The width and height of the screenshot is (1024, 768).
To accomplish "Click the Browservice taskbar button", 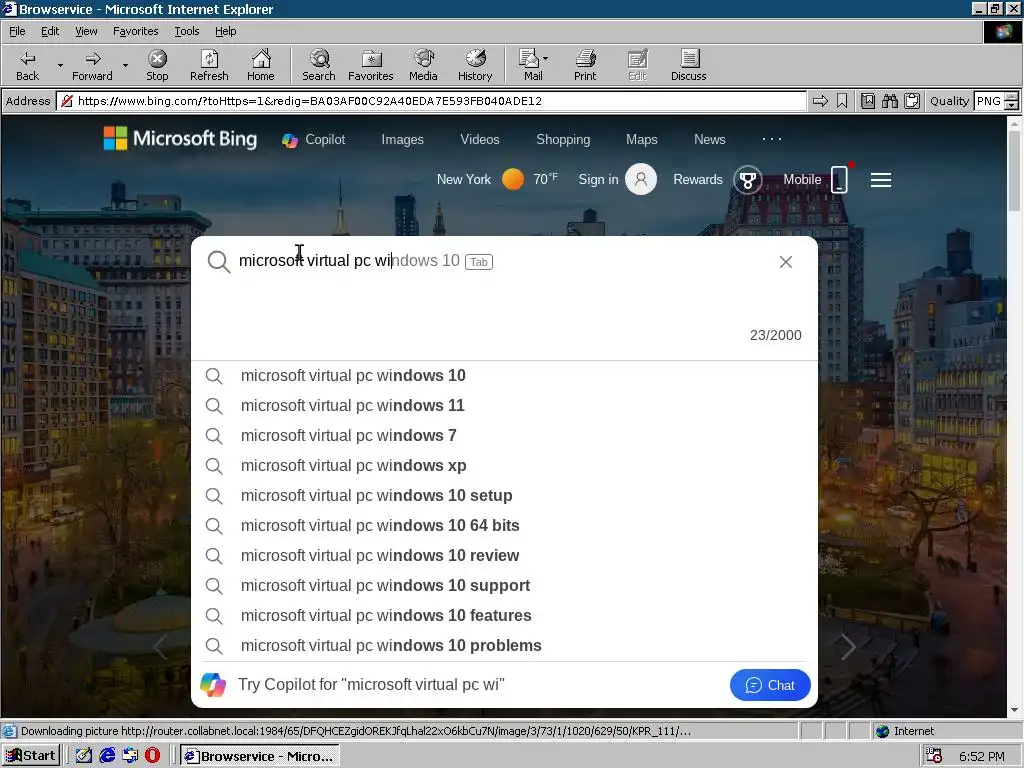I will point(260,756).
